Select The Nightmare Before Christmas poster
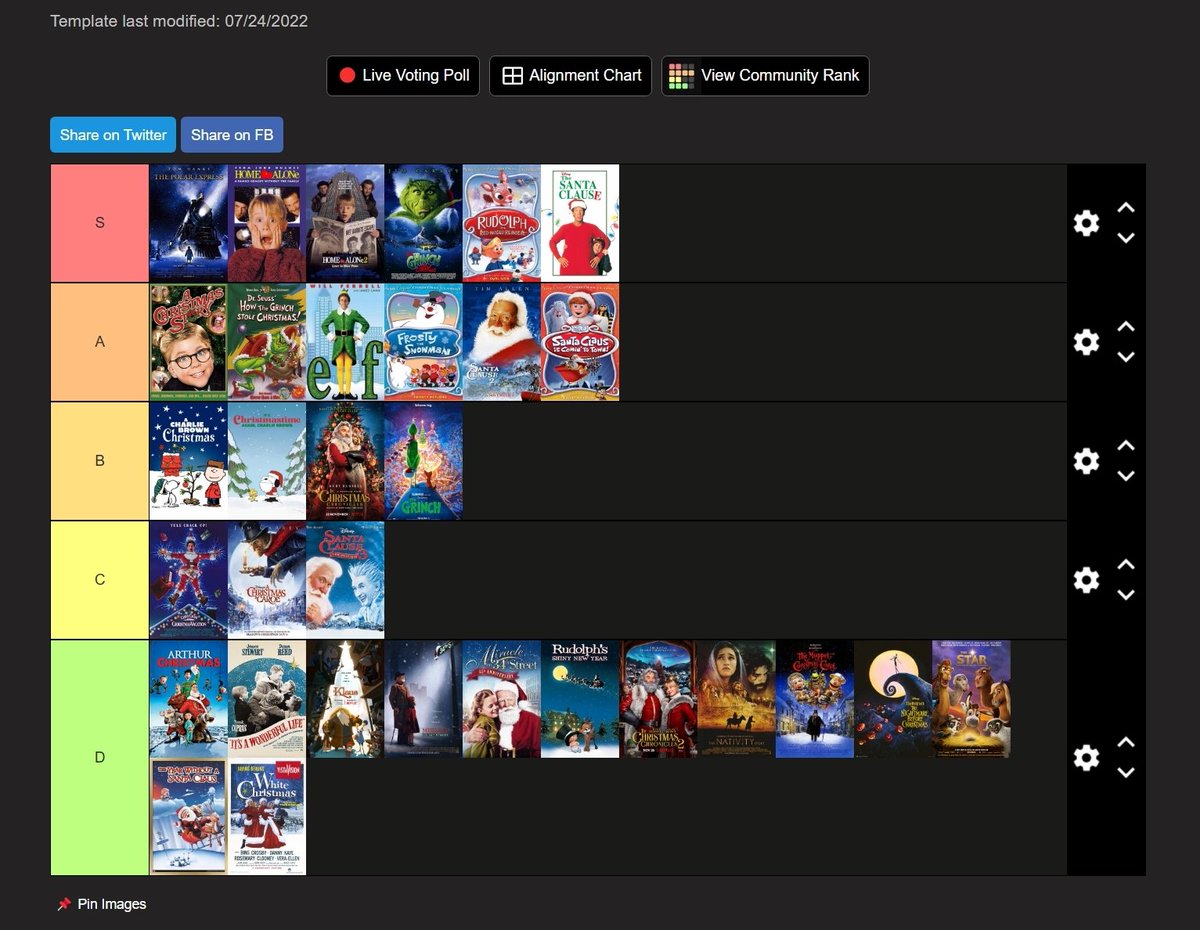Screen dimensions: 1200x930 point(893,699)
